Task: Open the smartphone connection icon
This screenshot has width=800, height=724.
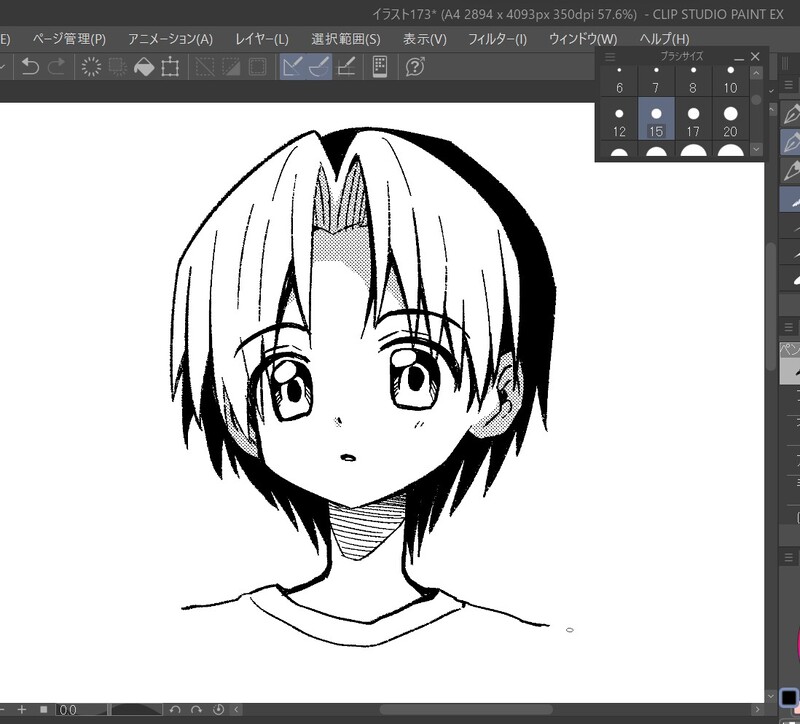Action: [x=380, y=66]
